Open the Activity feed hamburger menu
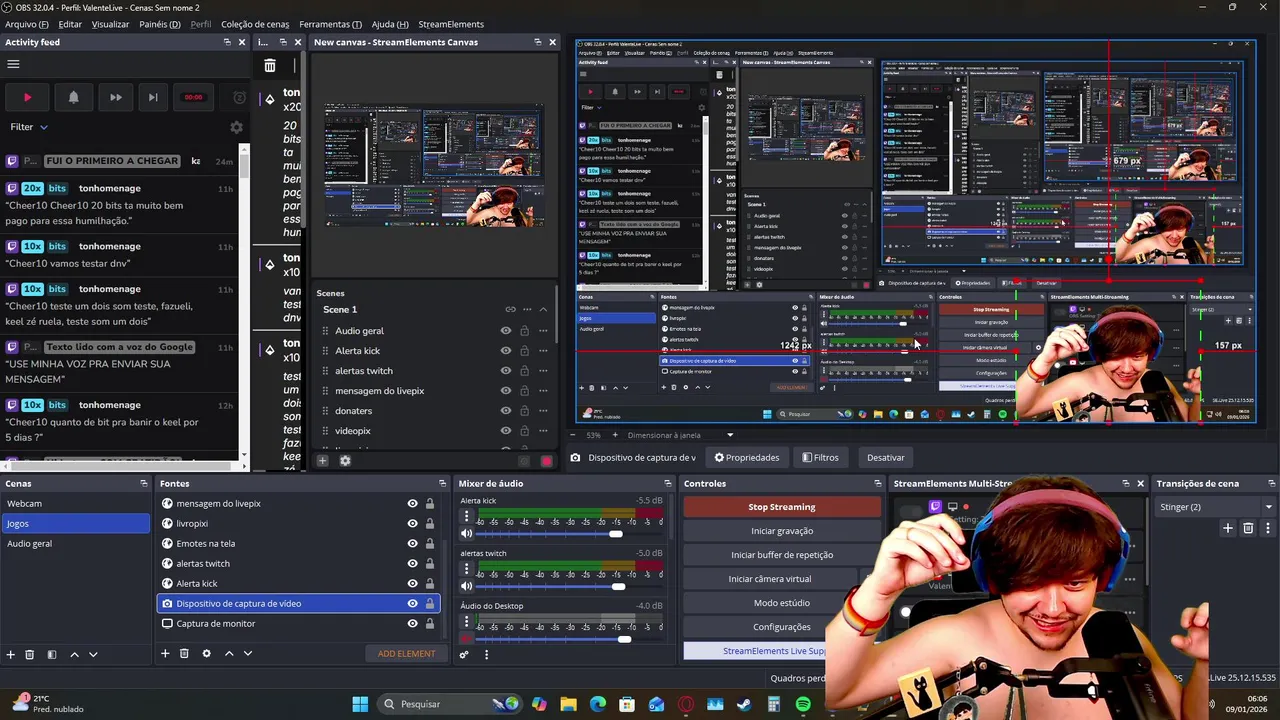The width and height of the screenshot is (1280, 720). coord(13,64)
